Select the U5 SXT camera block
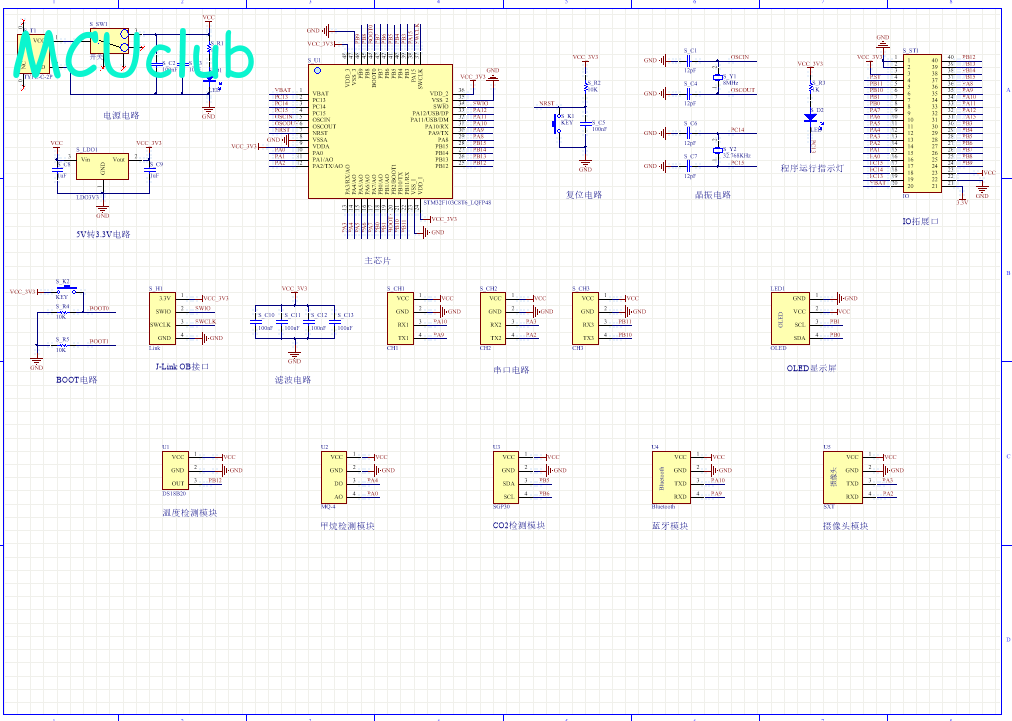Screen dimensions: 1012x721 click(x=843, y=477)
